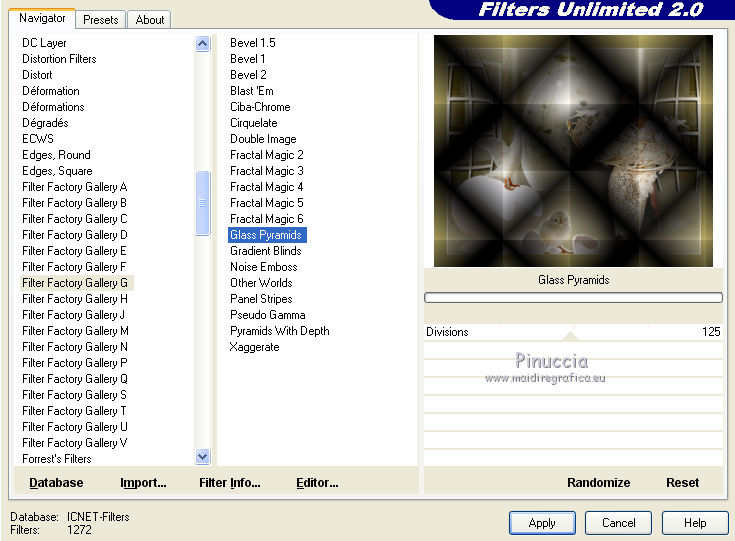Viewport: 735px width, 541px height.
Task: Select the ECWS category
Action: click(38, 138)
